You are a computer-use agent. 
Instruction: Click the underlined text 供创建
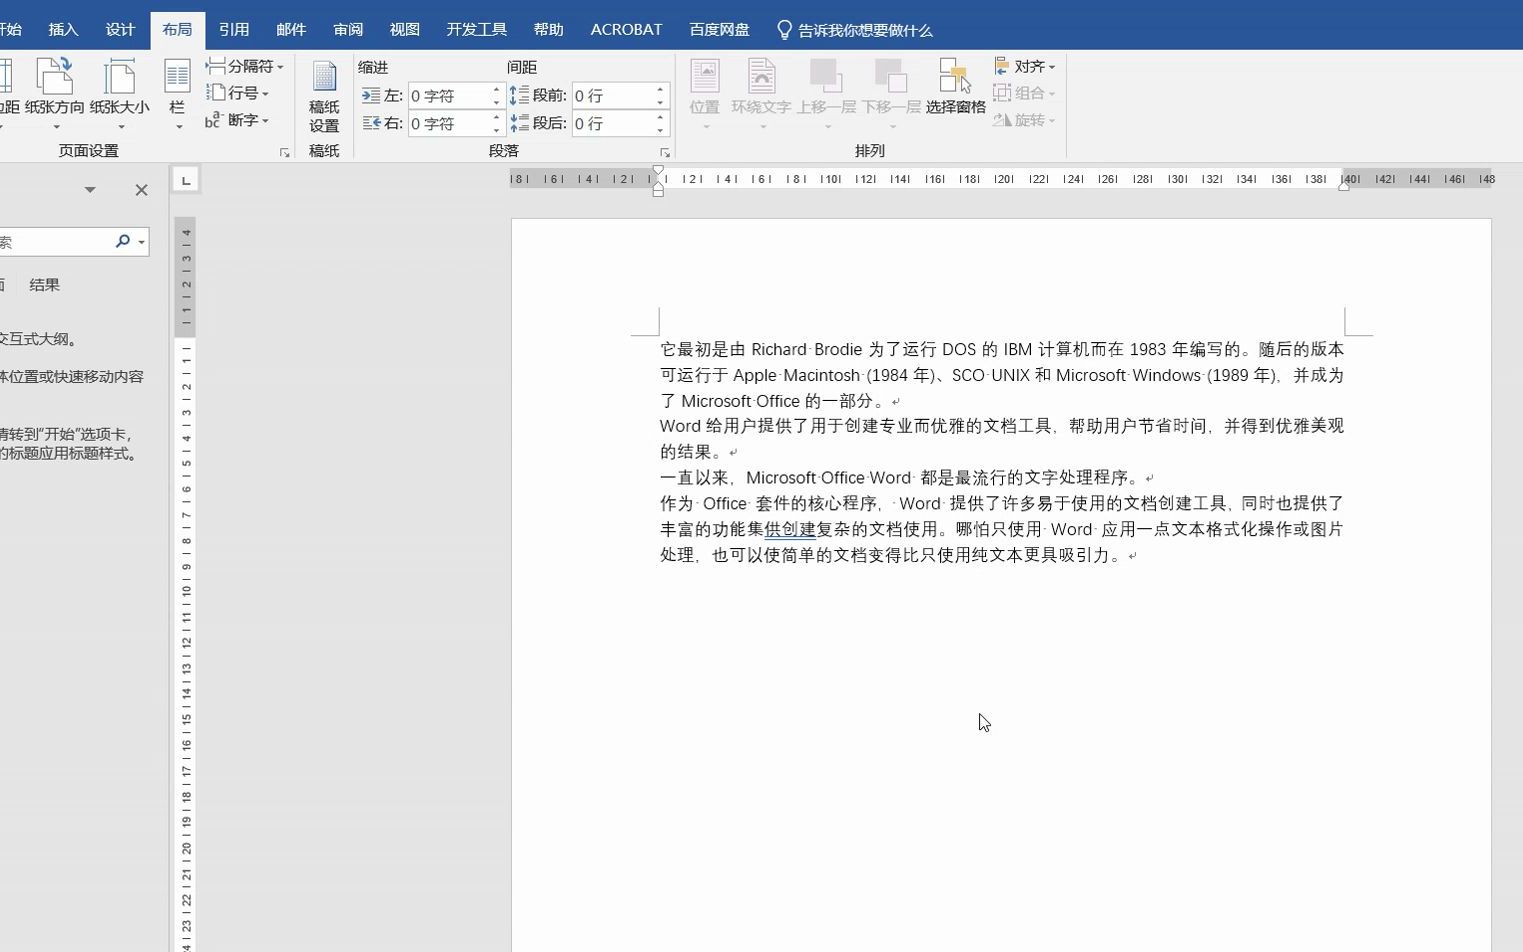click(x=790, y=529)
